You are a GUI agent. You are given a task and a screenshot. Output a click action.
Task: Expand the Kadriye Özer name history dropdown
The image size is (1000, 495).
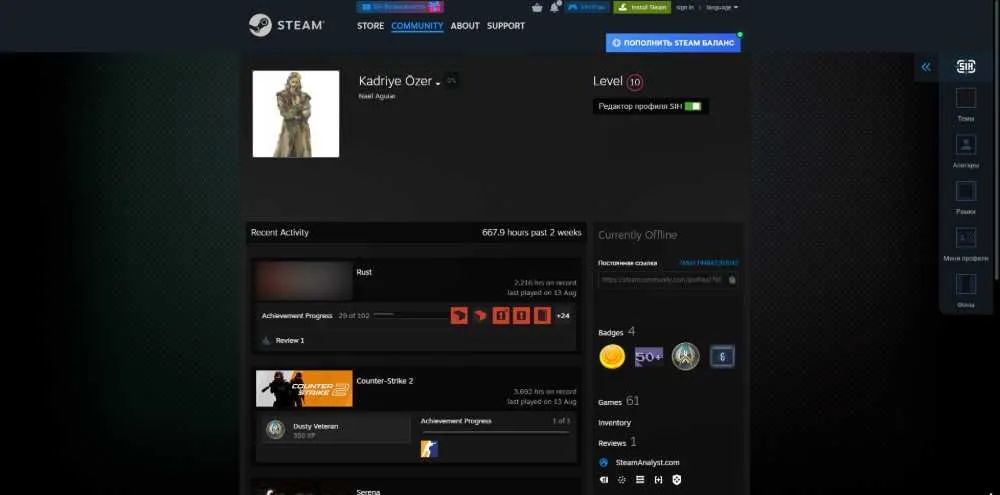pyautogui.click(x=438, y=84)
